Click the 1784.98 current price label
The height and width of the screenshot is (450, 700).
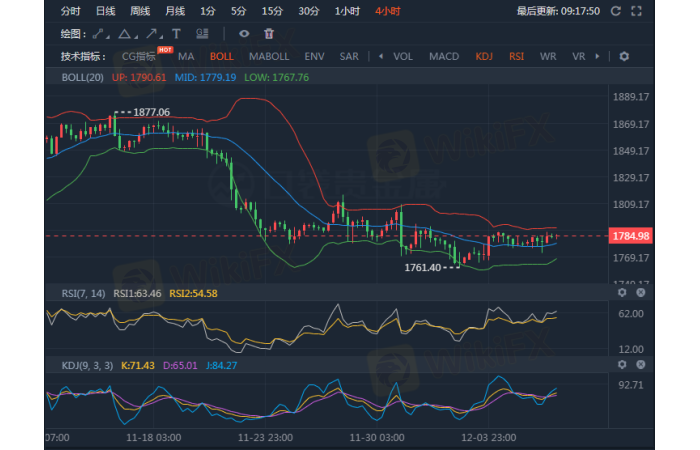point(630,236)
